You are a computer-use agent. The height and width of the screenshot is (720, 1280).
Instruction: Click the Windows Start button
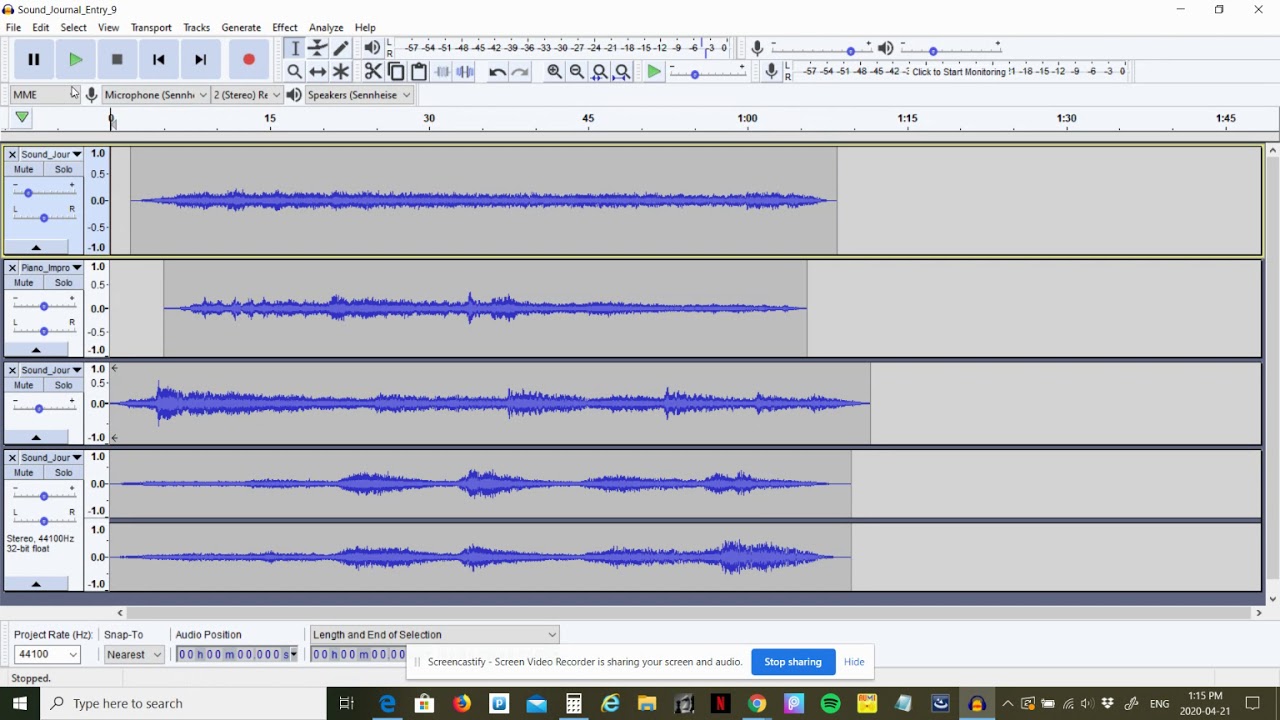(20, 704)
